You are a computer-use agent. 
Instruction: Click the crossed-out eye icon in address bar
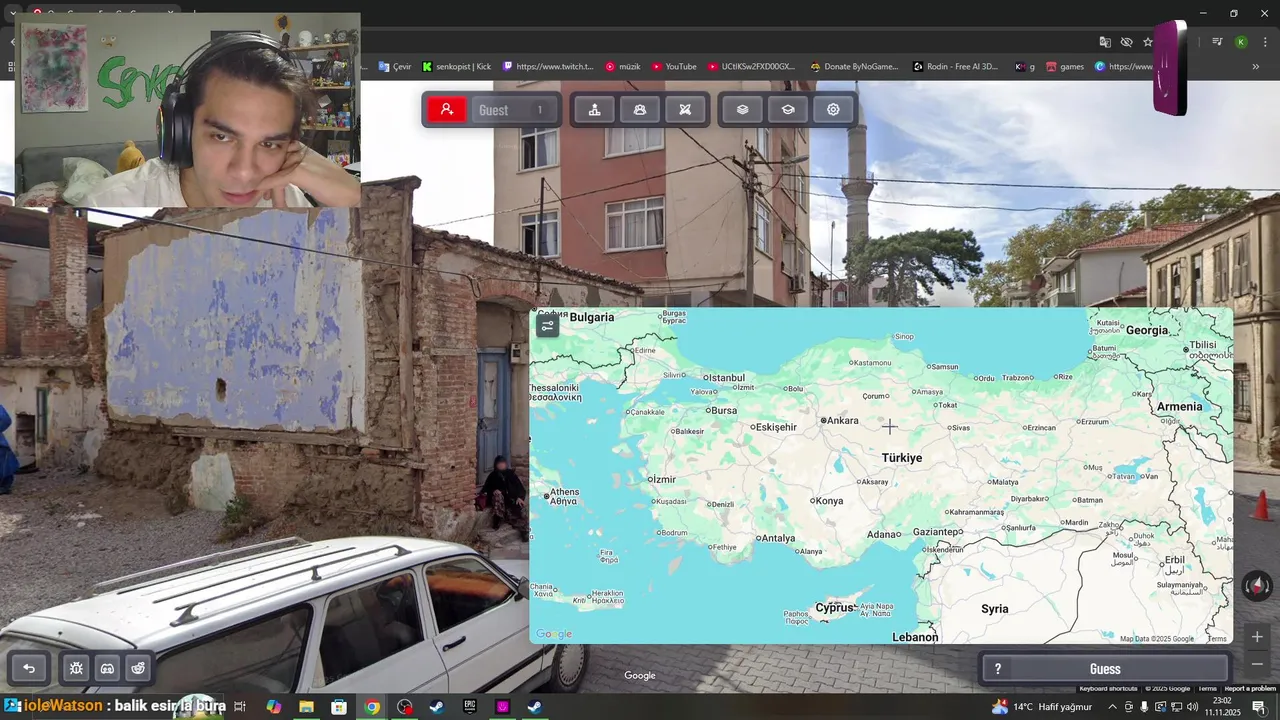pyautogui.click(x=1127, y=42)
